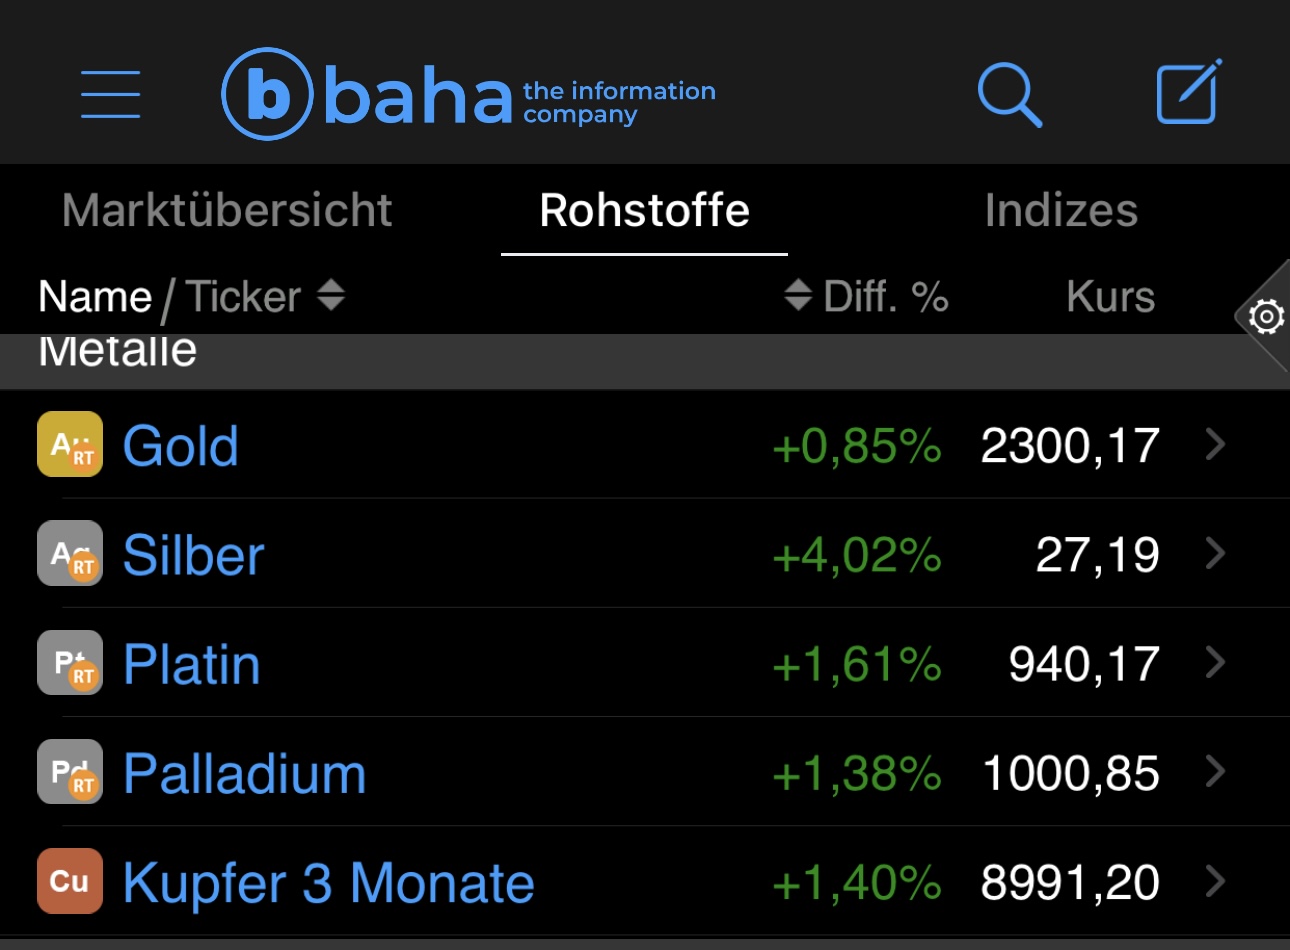Expand Gold row with chevron arrow

(1215, 444)
